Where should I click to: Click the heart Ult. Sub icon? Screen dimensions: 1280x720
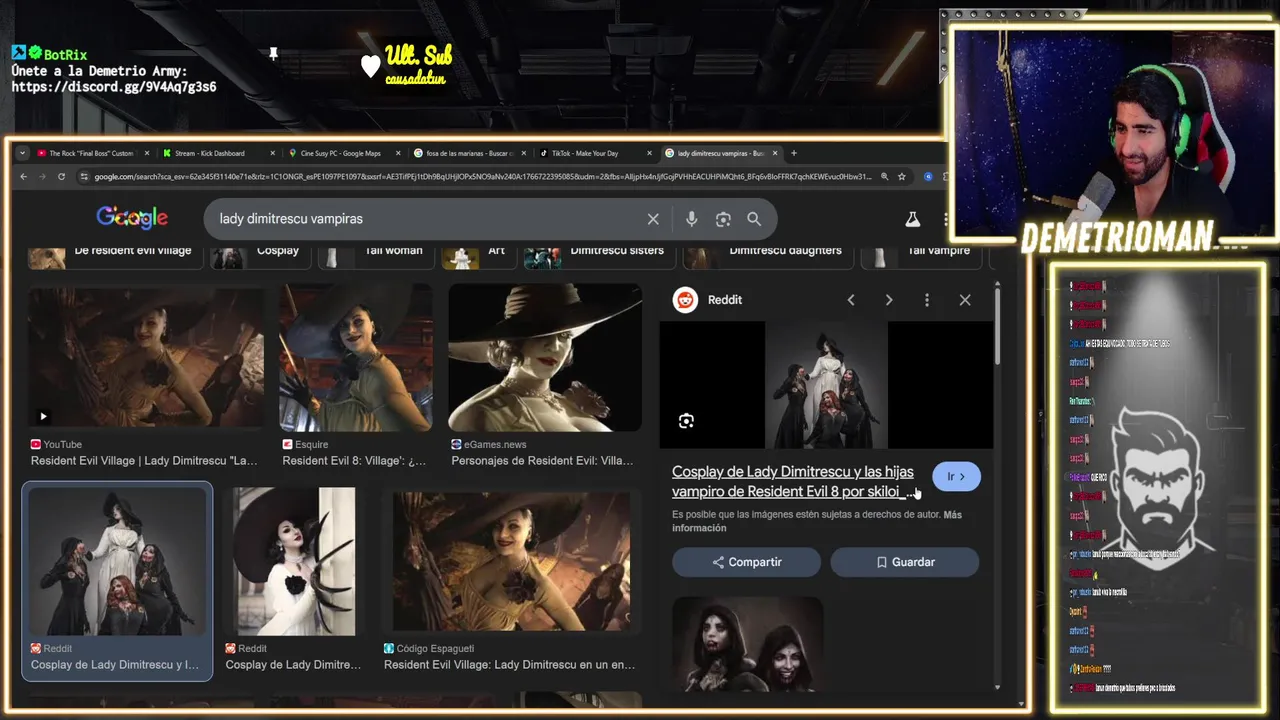point(371,66)
